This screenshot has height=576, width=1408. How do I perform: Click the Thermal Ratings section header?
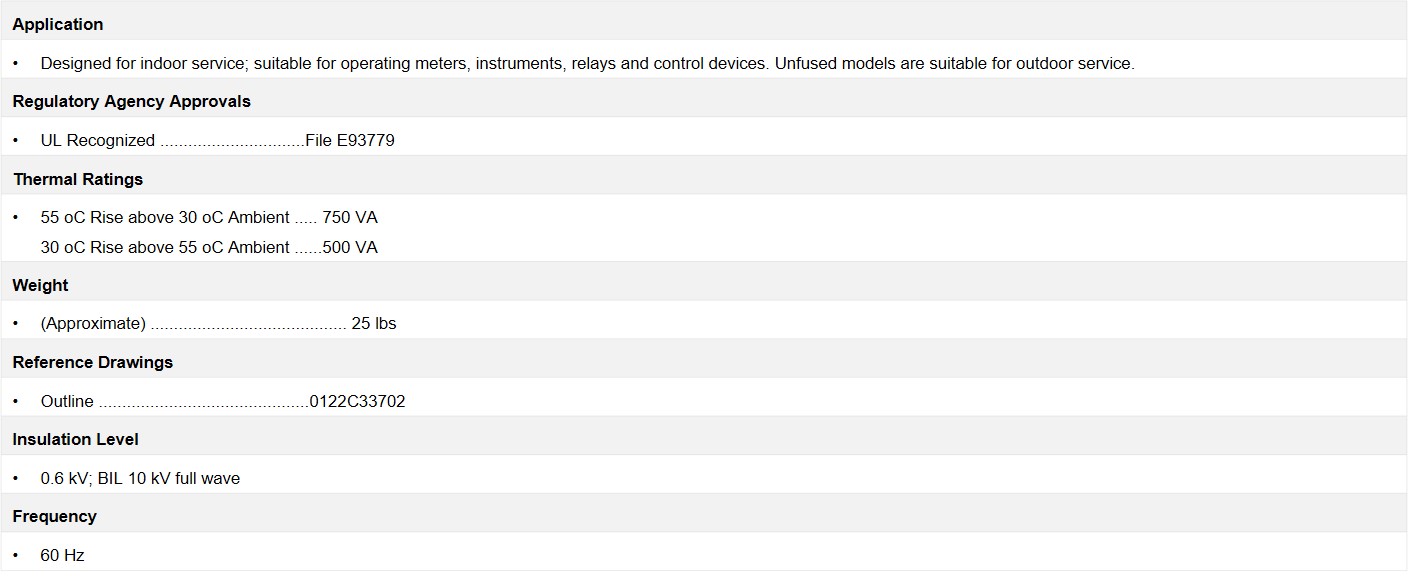(78, 179)
